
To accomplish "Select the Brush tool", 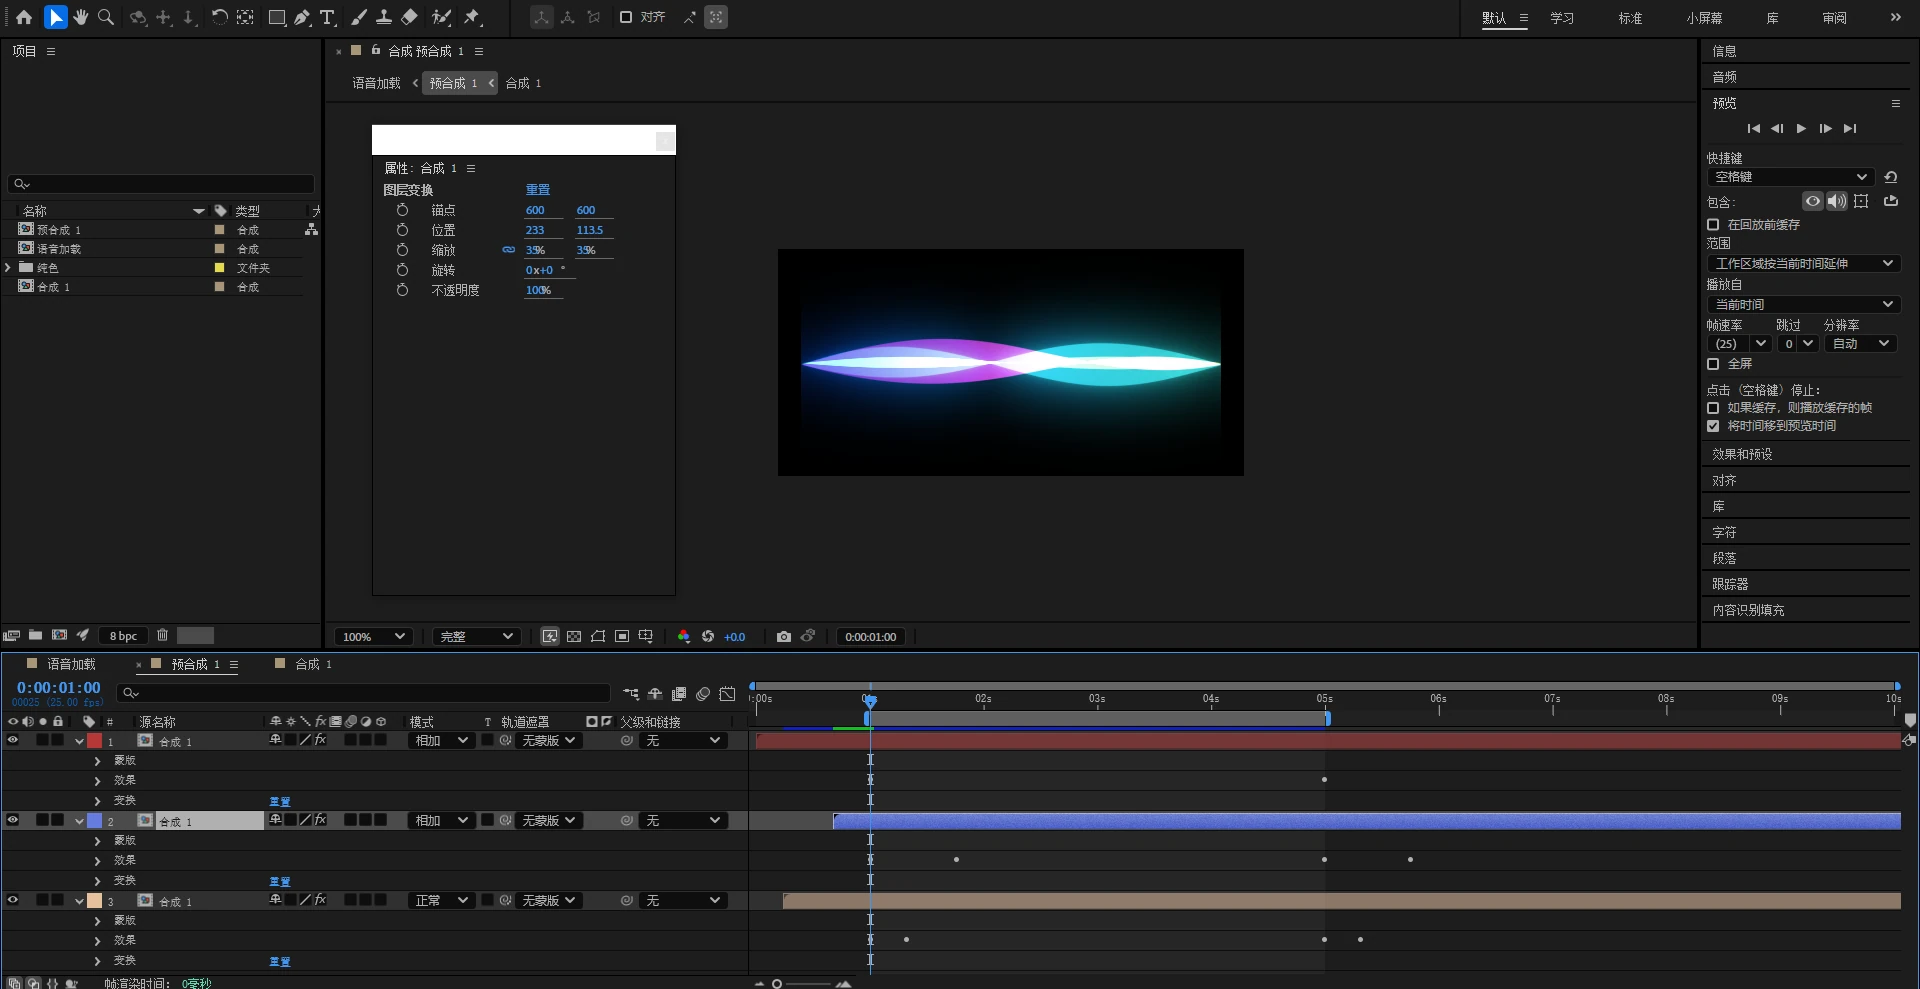I will click(x=359, y=17).
